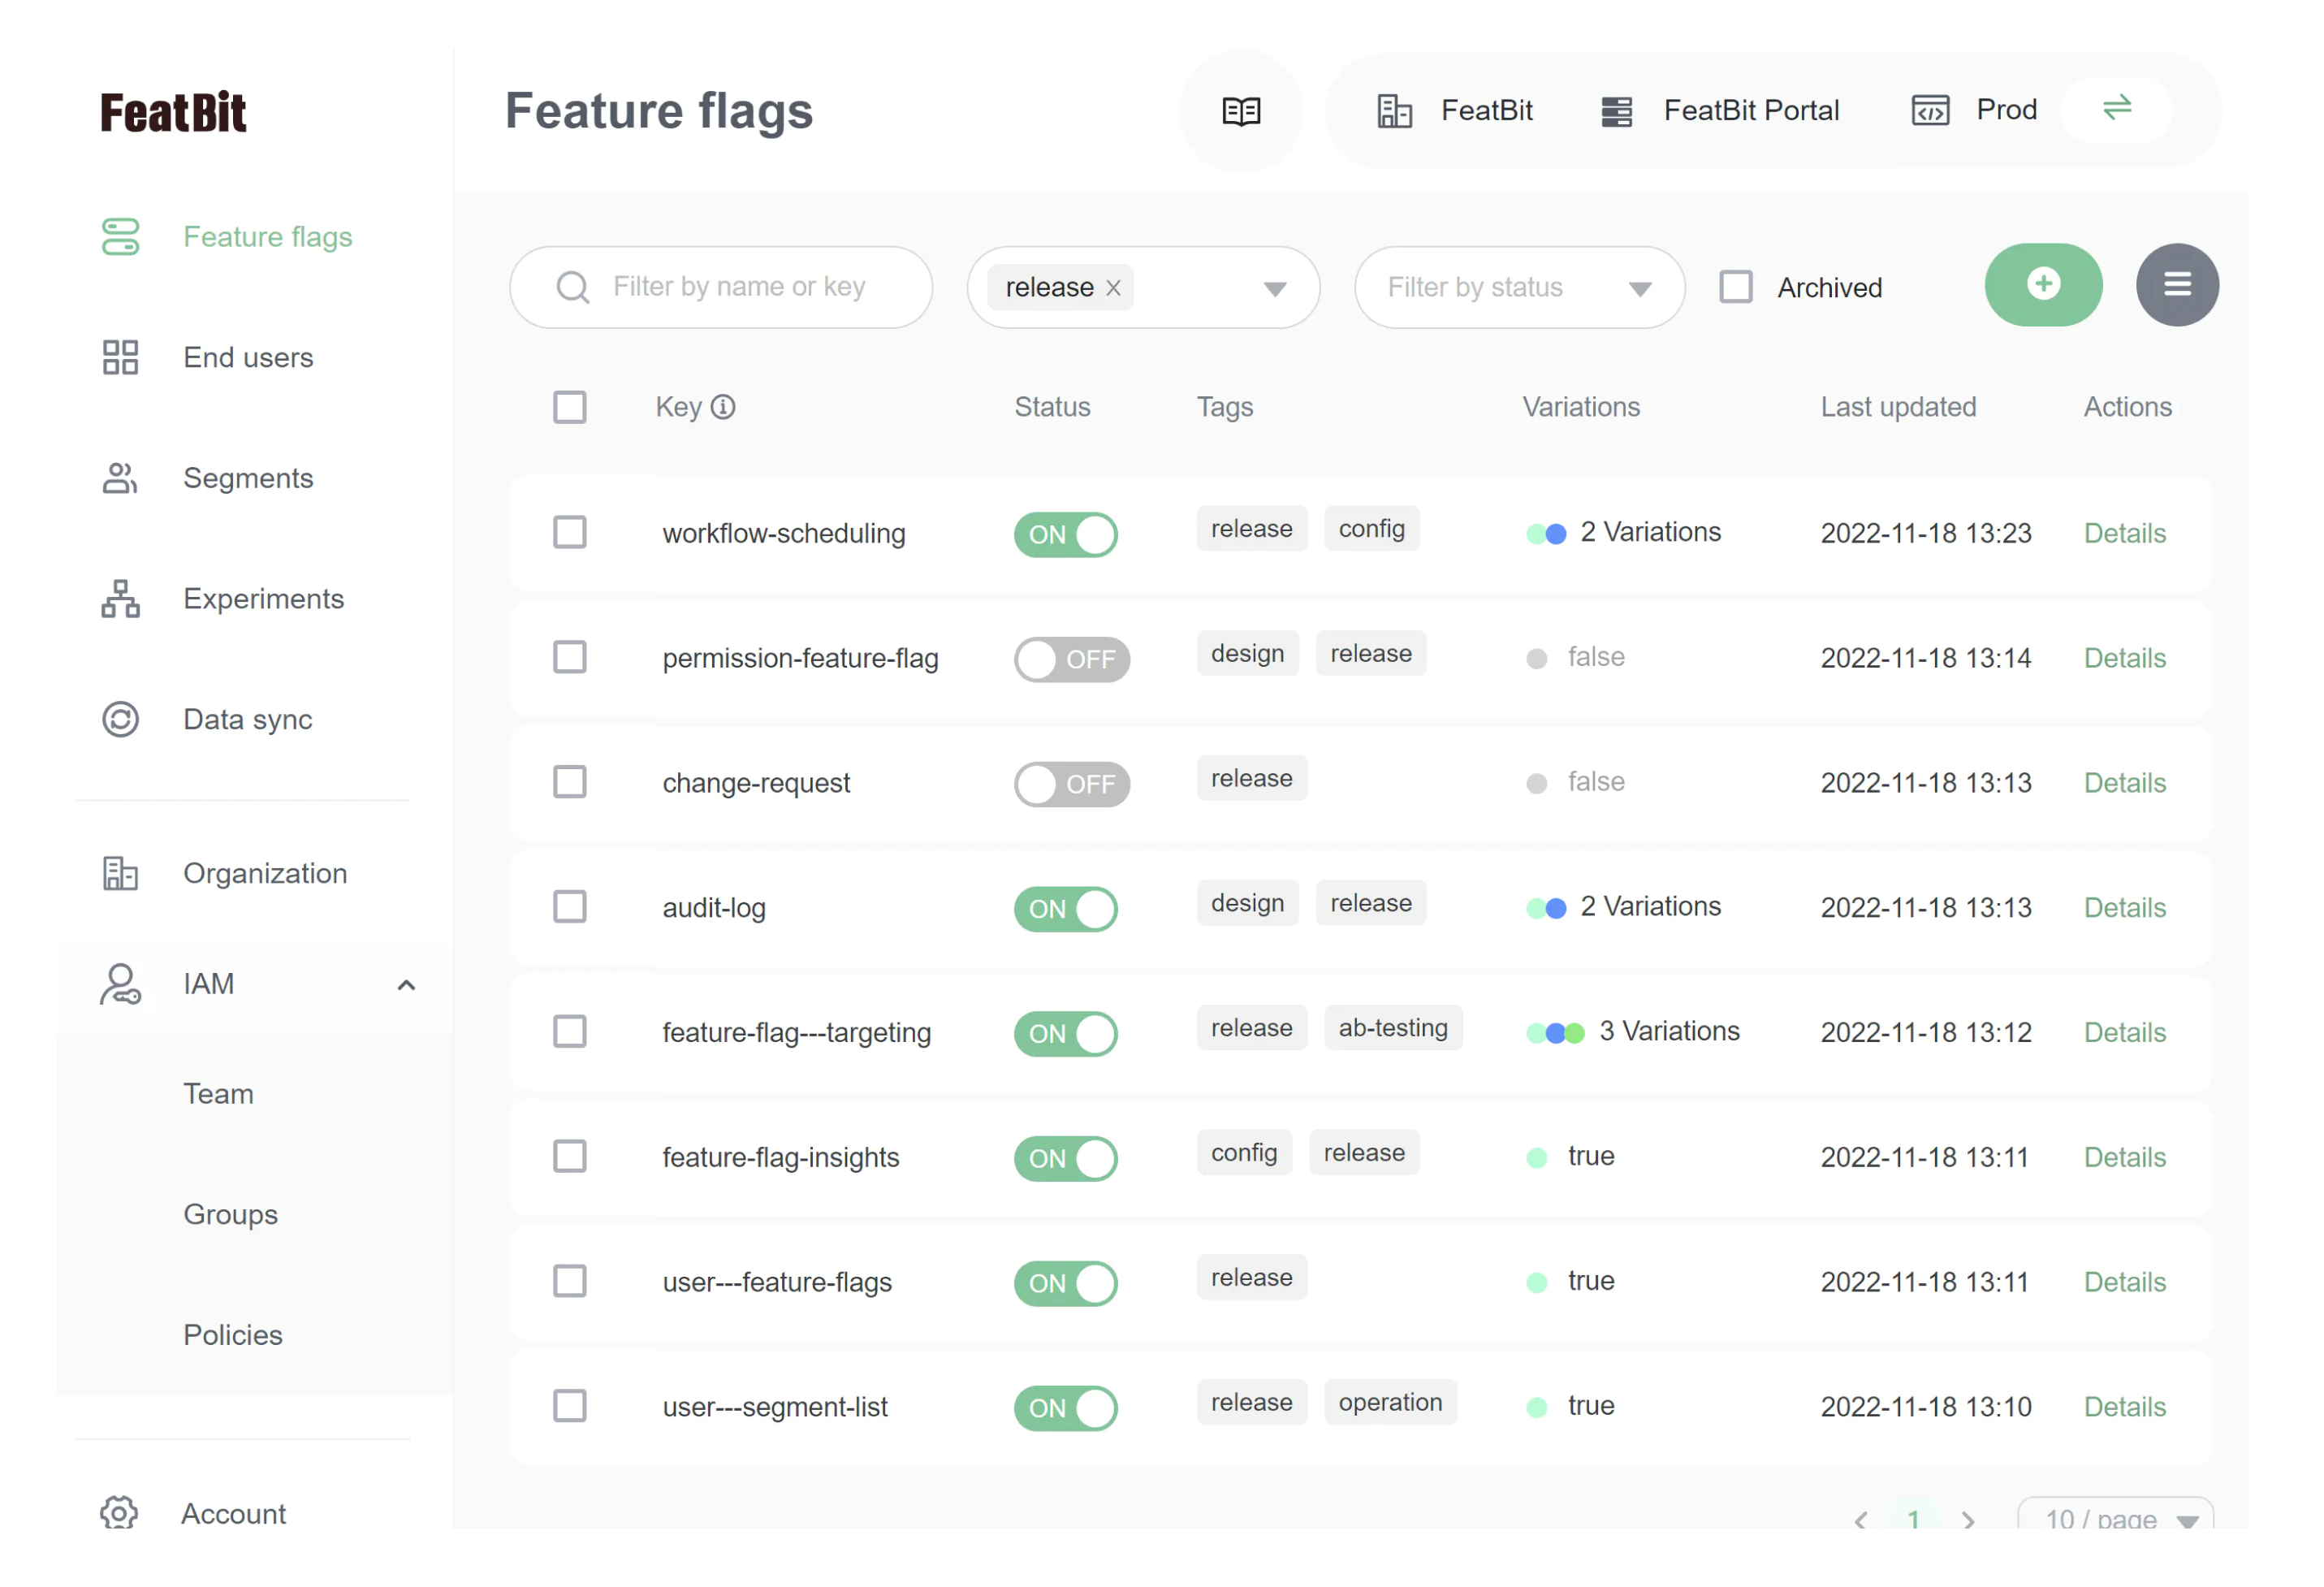
Task: Open Groups under IAM
Action: 230,1215
